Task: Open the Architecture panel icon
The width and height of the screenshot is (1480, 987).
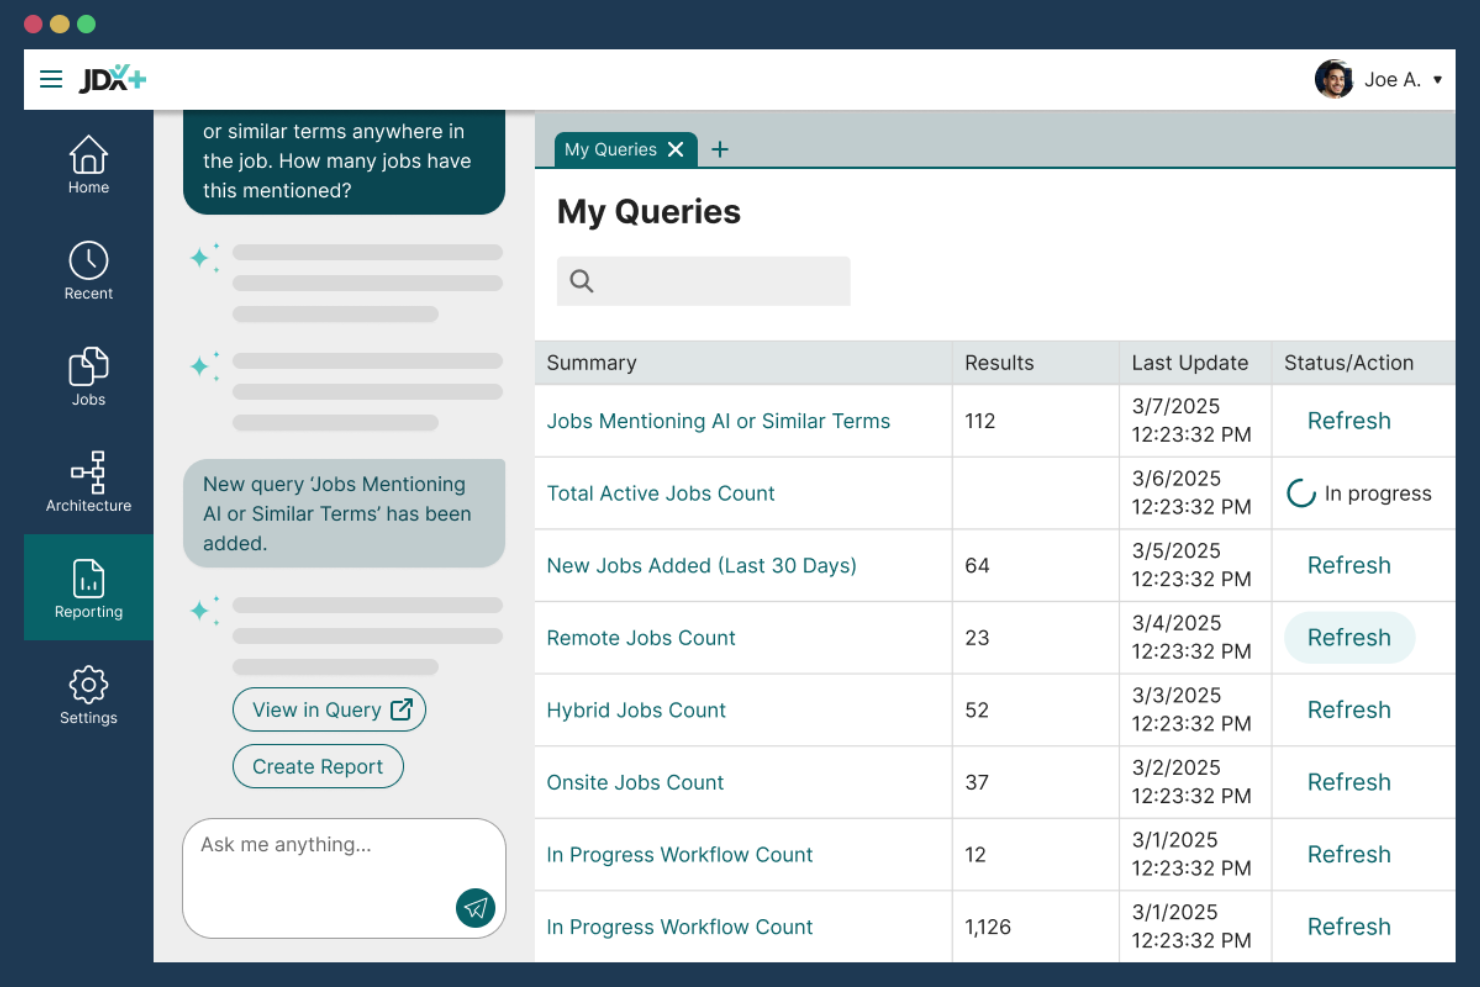Action: pos(88,481)
